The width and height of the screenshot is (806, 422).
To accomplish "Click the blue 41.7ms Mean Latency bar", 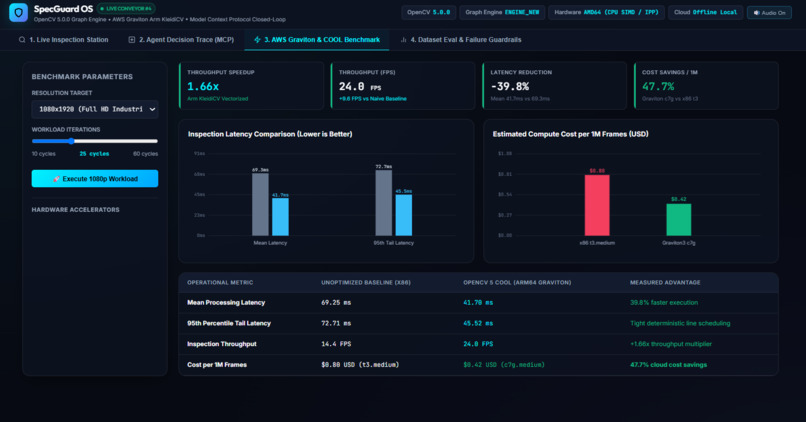I will click(x=280, y=217).
